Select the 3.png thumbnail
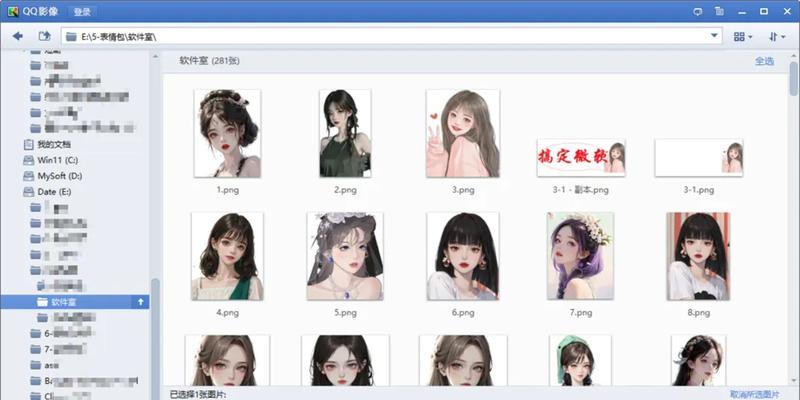 click(x=463, y=134)
